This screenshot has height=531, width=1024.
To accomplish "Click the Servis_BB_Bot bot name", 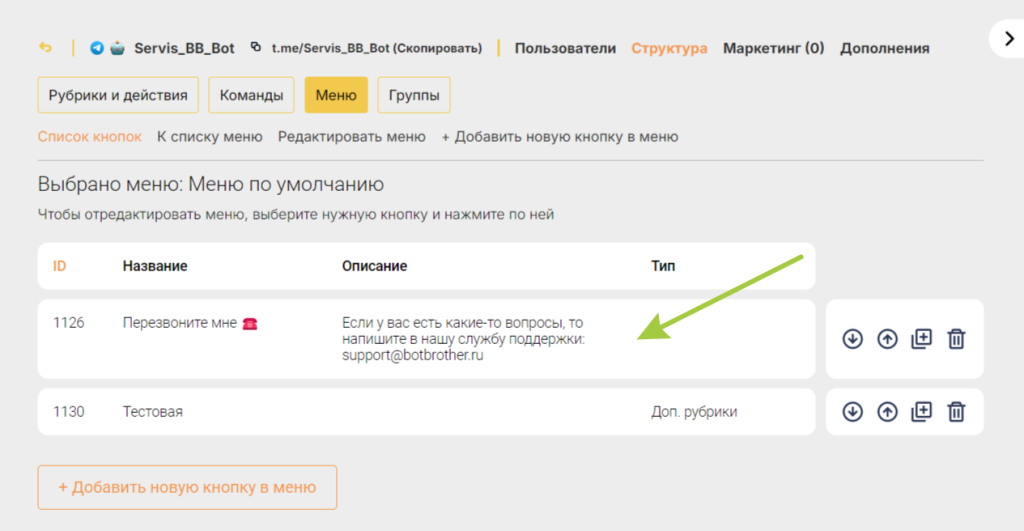I will click(x=184, y=48).
